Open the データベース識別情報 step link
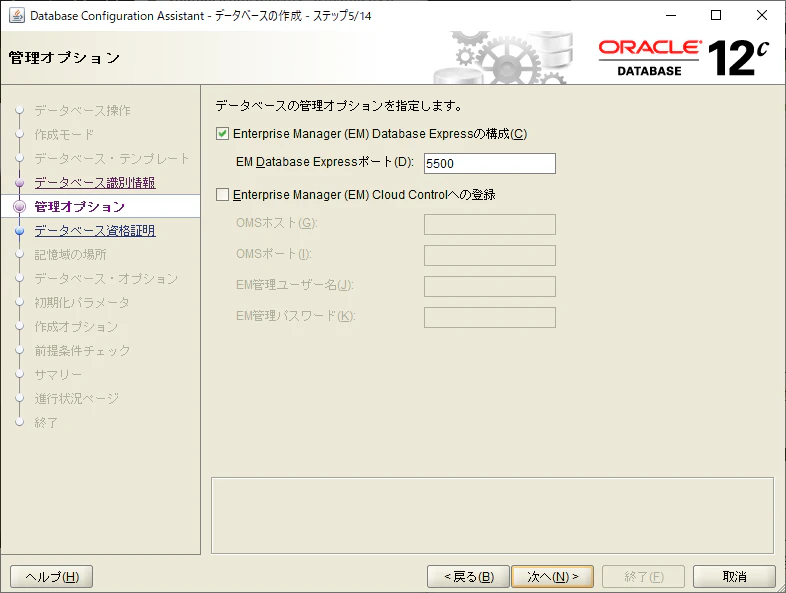Viewport: 786px width, 593px height. click(x=95, y=182)
